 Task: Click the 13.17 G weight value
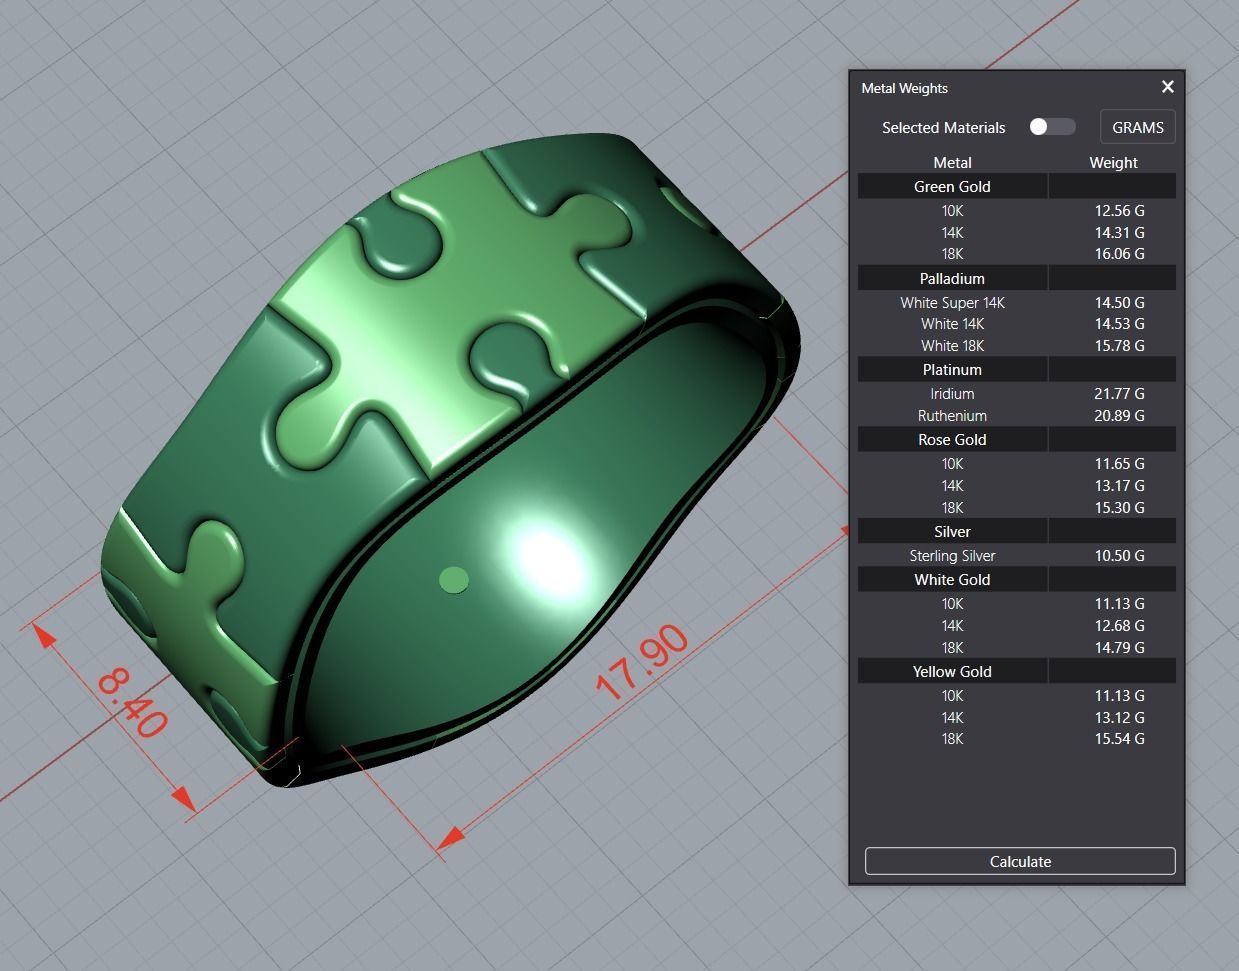pos(1119,486)
